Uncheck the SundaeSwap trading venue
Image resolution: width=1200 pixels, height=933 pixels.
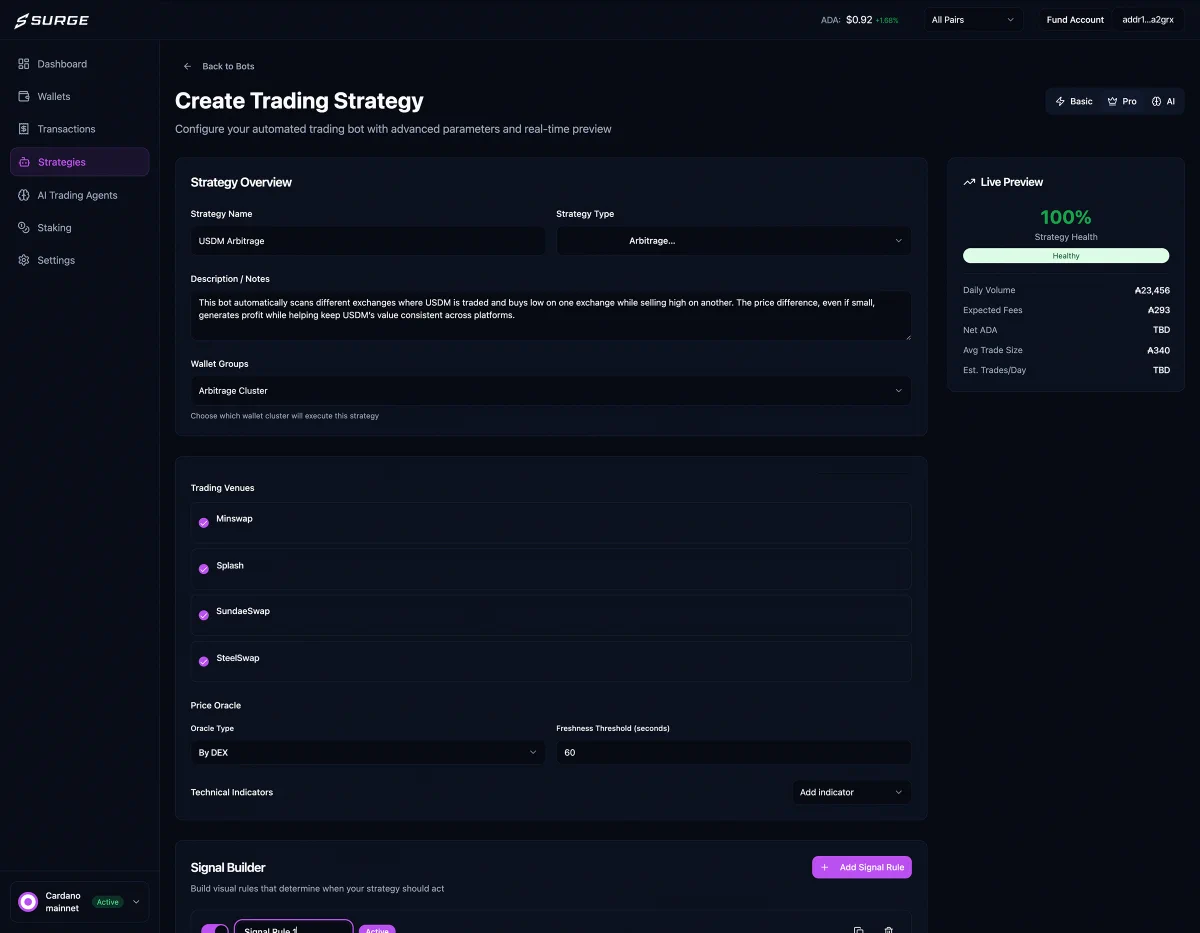[x=204, y=615]
